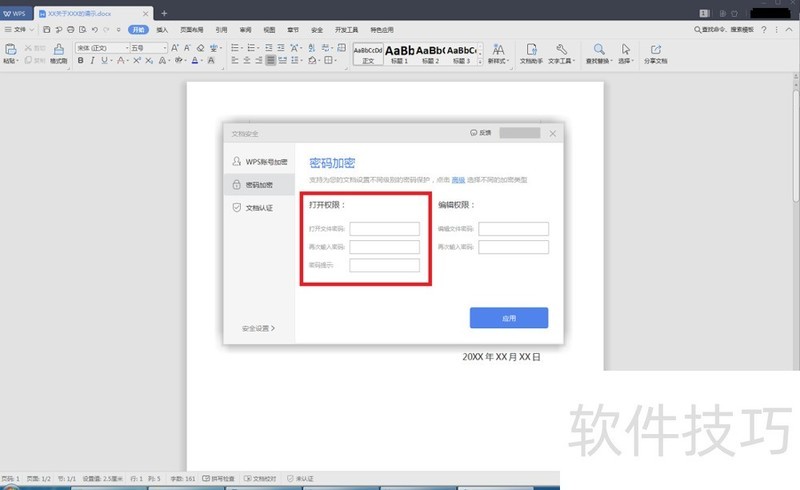Click the Format Painter brush icon
This screenshot has width=800, height=490.
[59, 50]
